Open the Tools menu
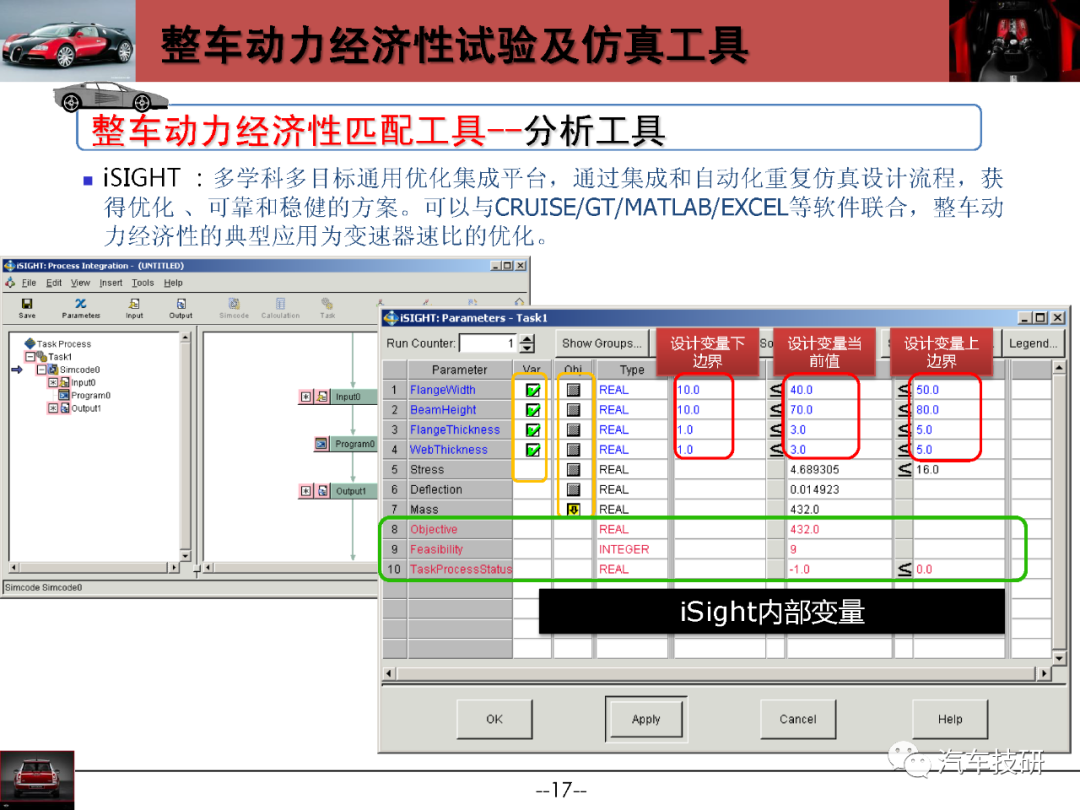Screen dimensions: 1080x810 coord(143,283)
